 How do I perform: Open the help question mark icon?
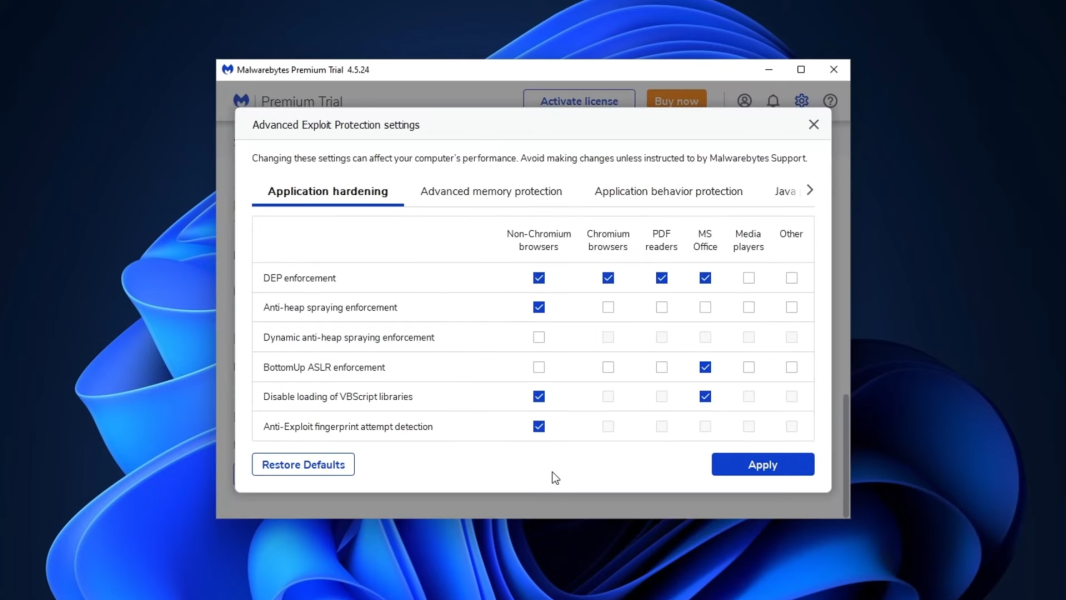830,101
